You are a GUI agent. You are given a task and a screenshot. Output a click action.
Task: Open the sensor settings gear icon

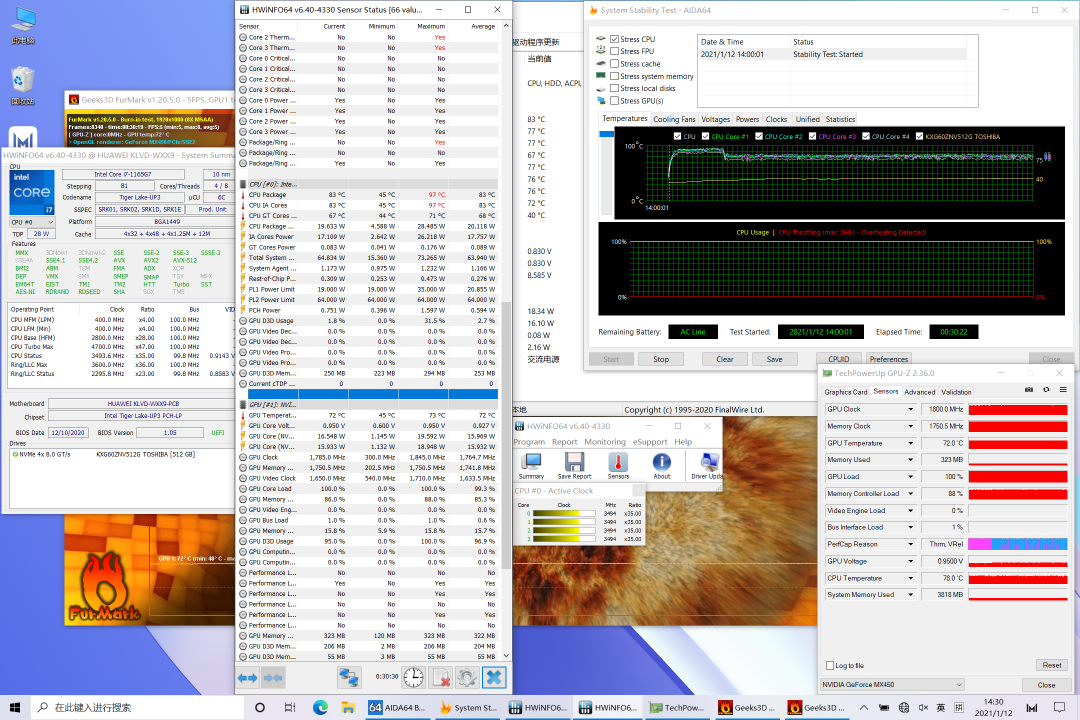pos(466,677)
